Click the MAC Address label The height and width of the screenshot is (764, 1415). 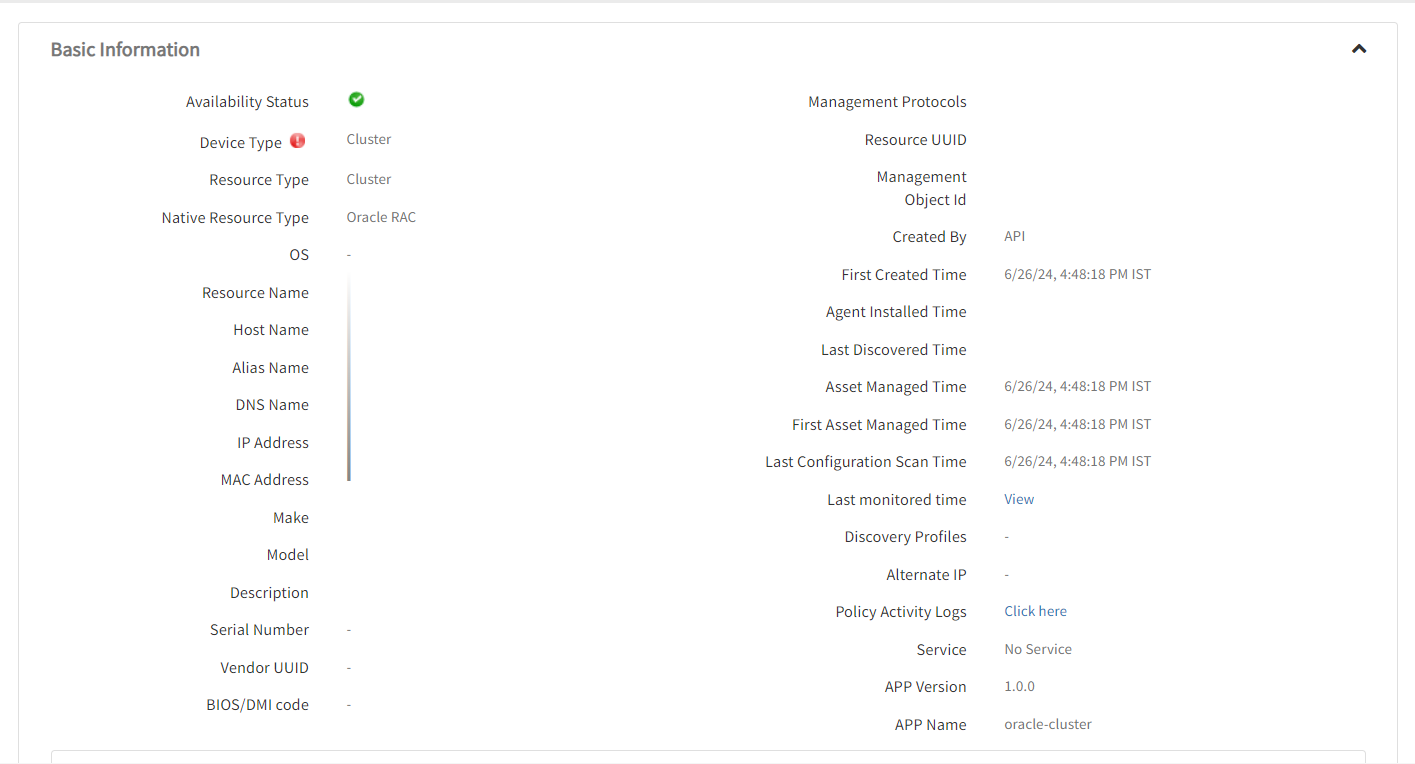(265, 480)
